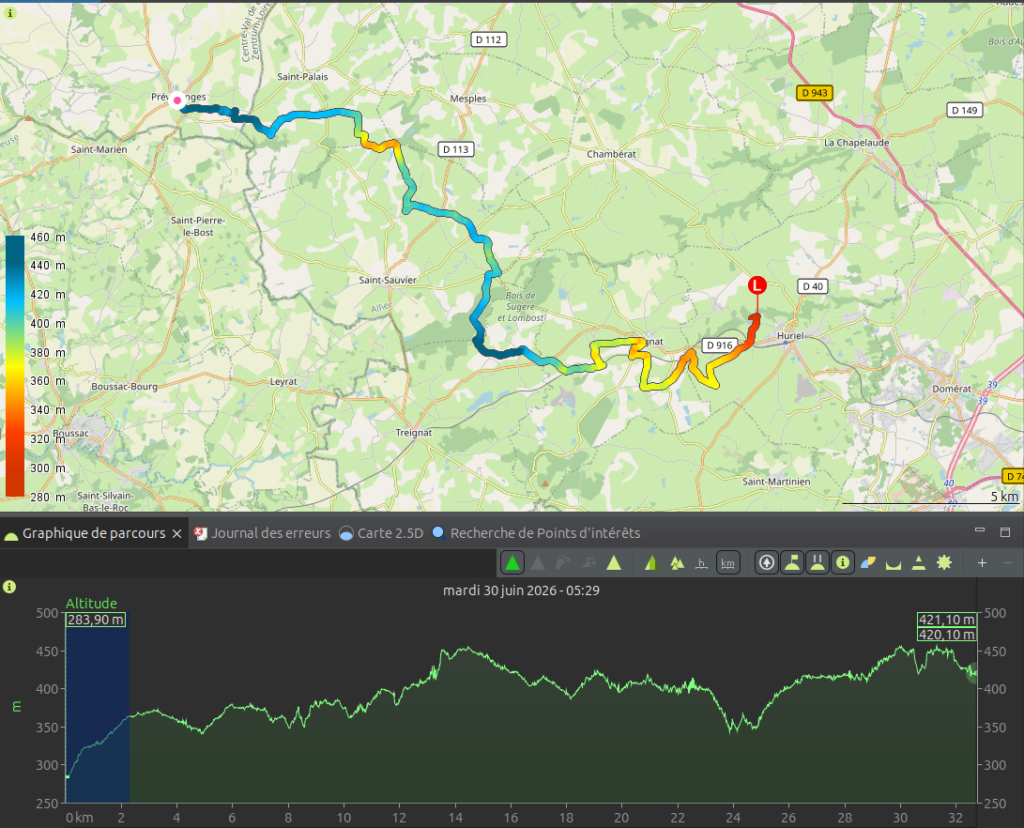Viewport: 1024px width, 828px height.
Task: Open the Journal des erreurs tab
Action: (263, 533)
